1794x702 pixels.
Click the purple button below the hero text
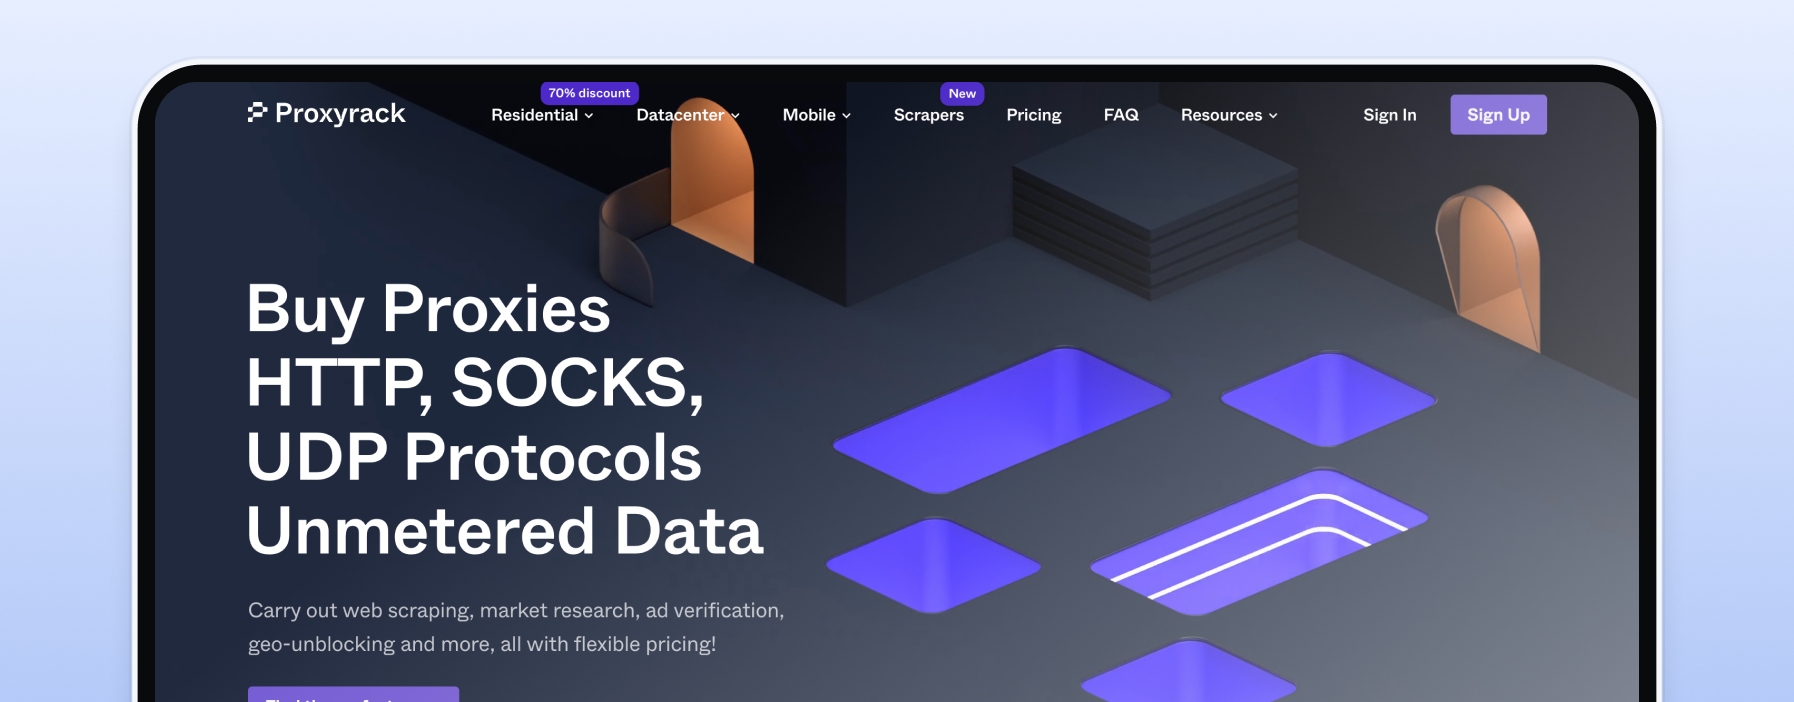pyautogui.click(x=353, y=694)
